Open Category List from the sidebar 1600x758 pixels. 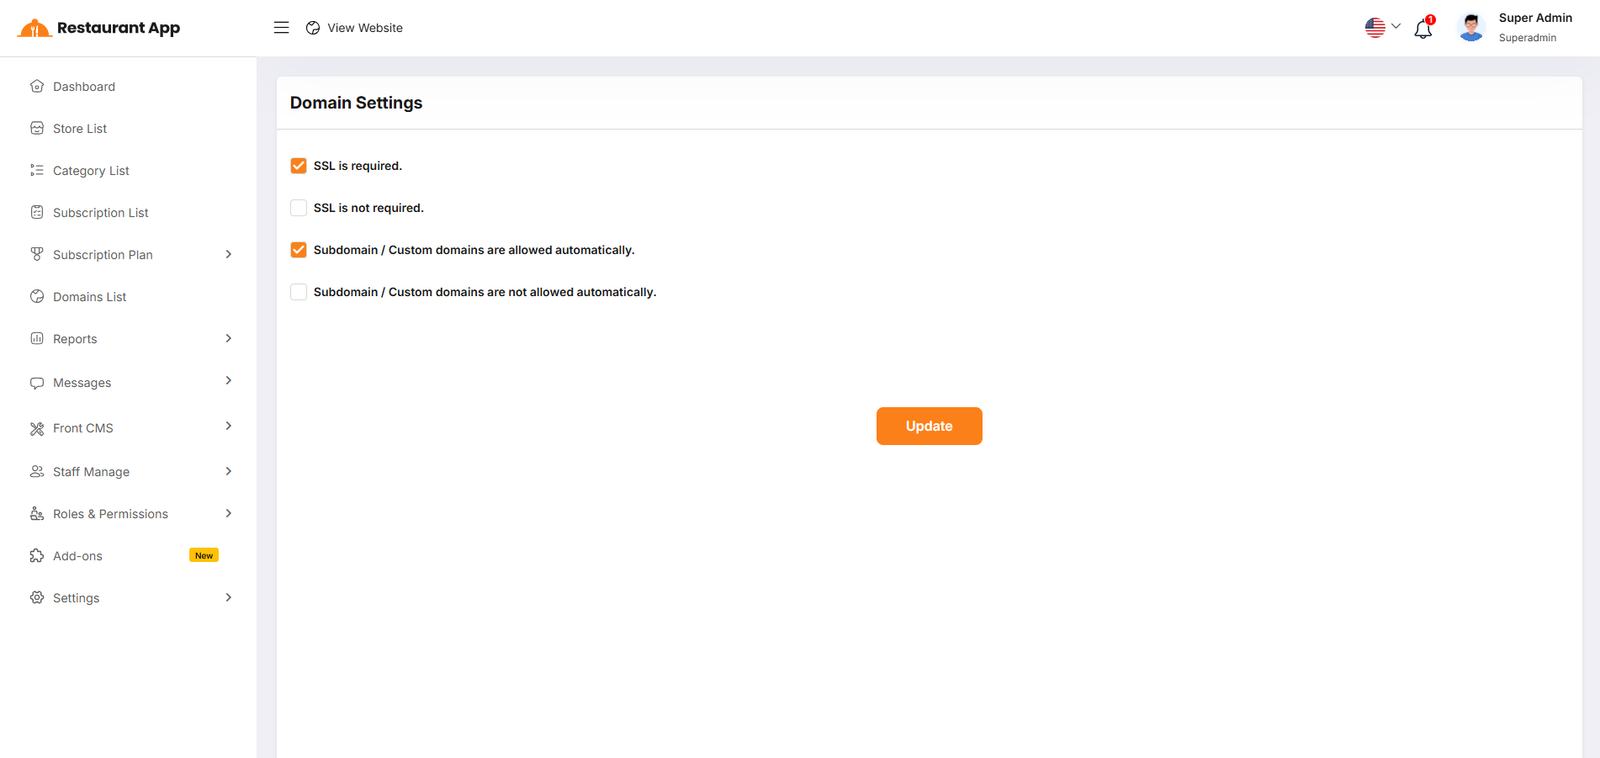coord(91,171)
